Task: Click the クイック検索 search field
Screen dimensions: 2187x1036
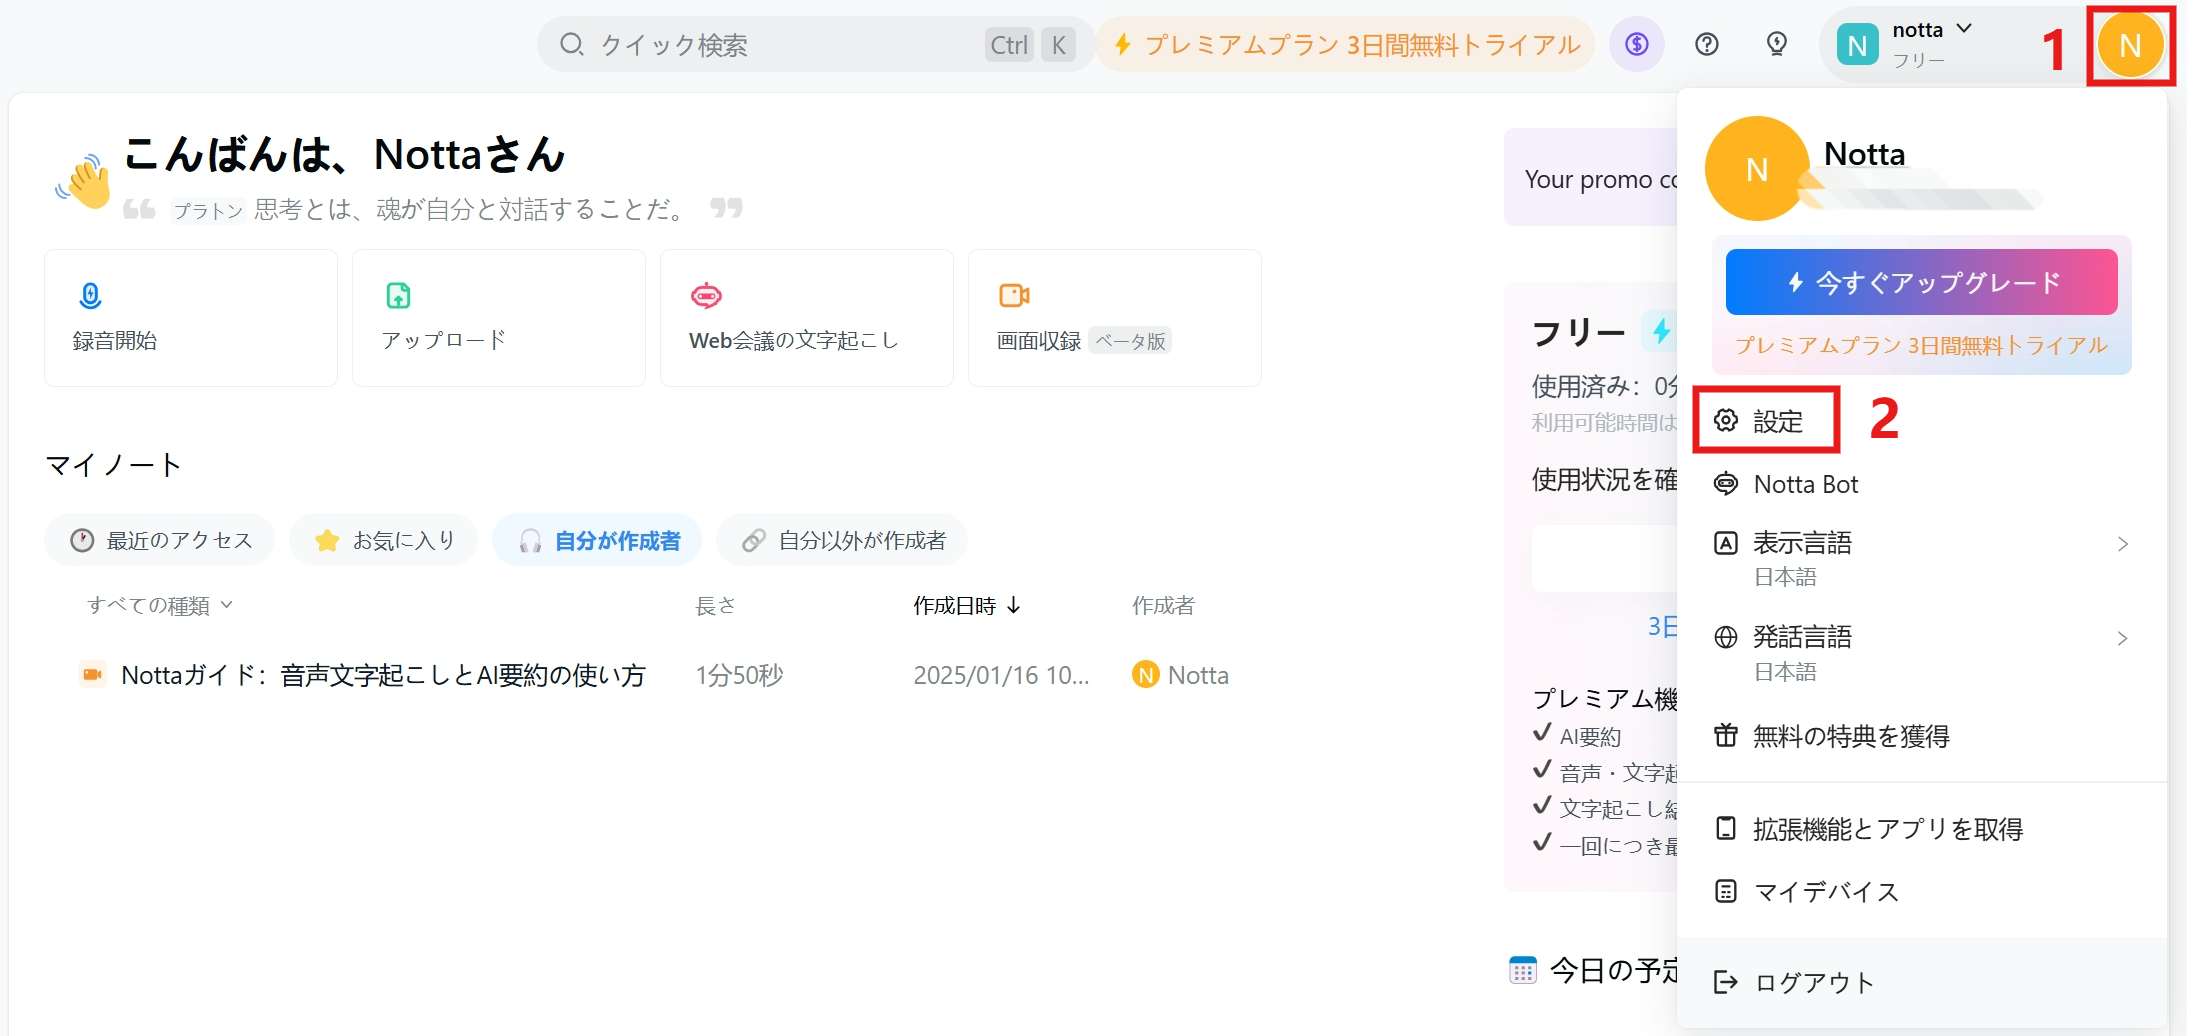Action: point(815,44)
